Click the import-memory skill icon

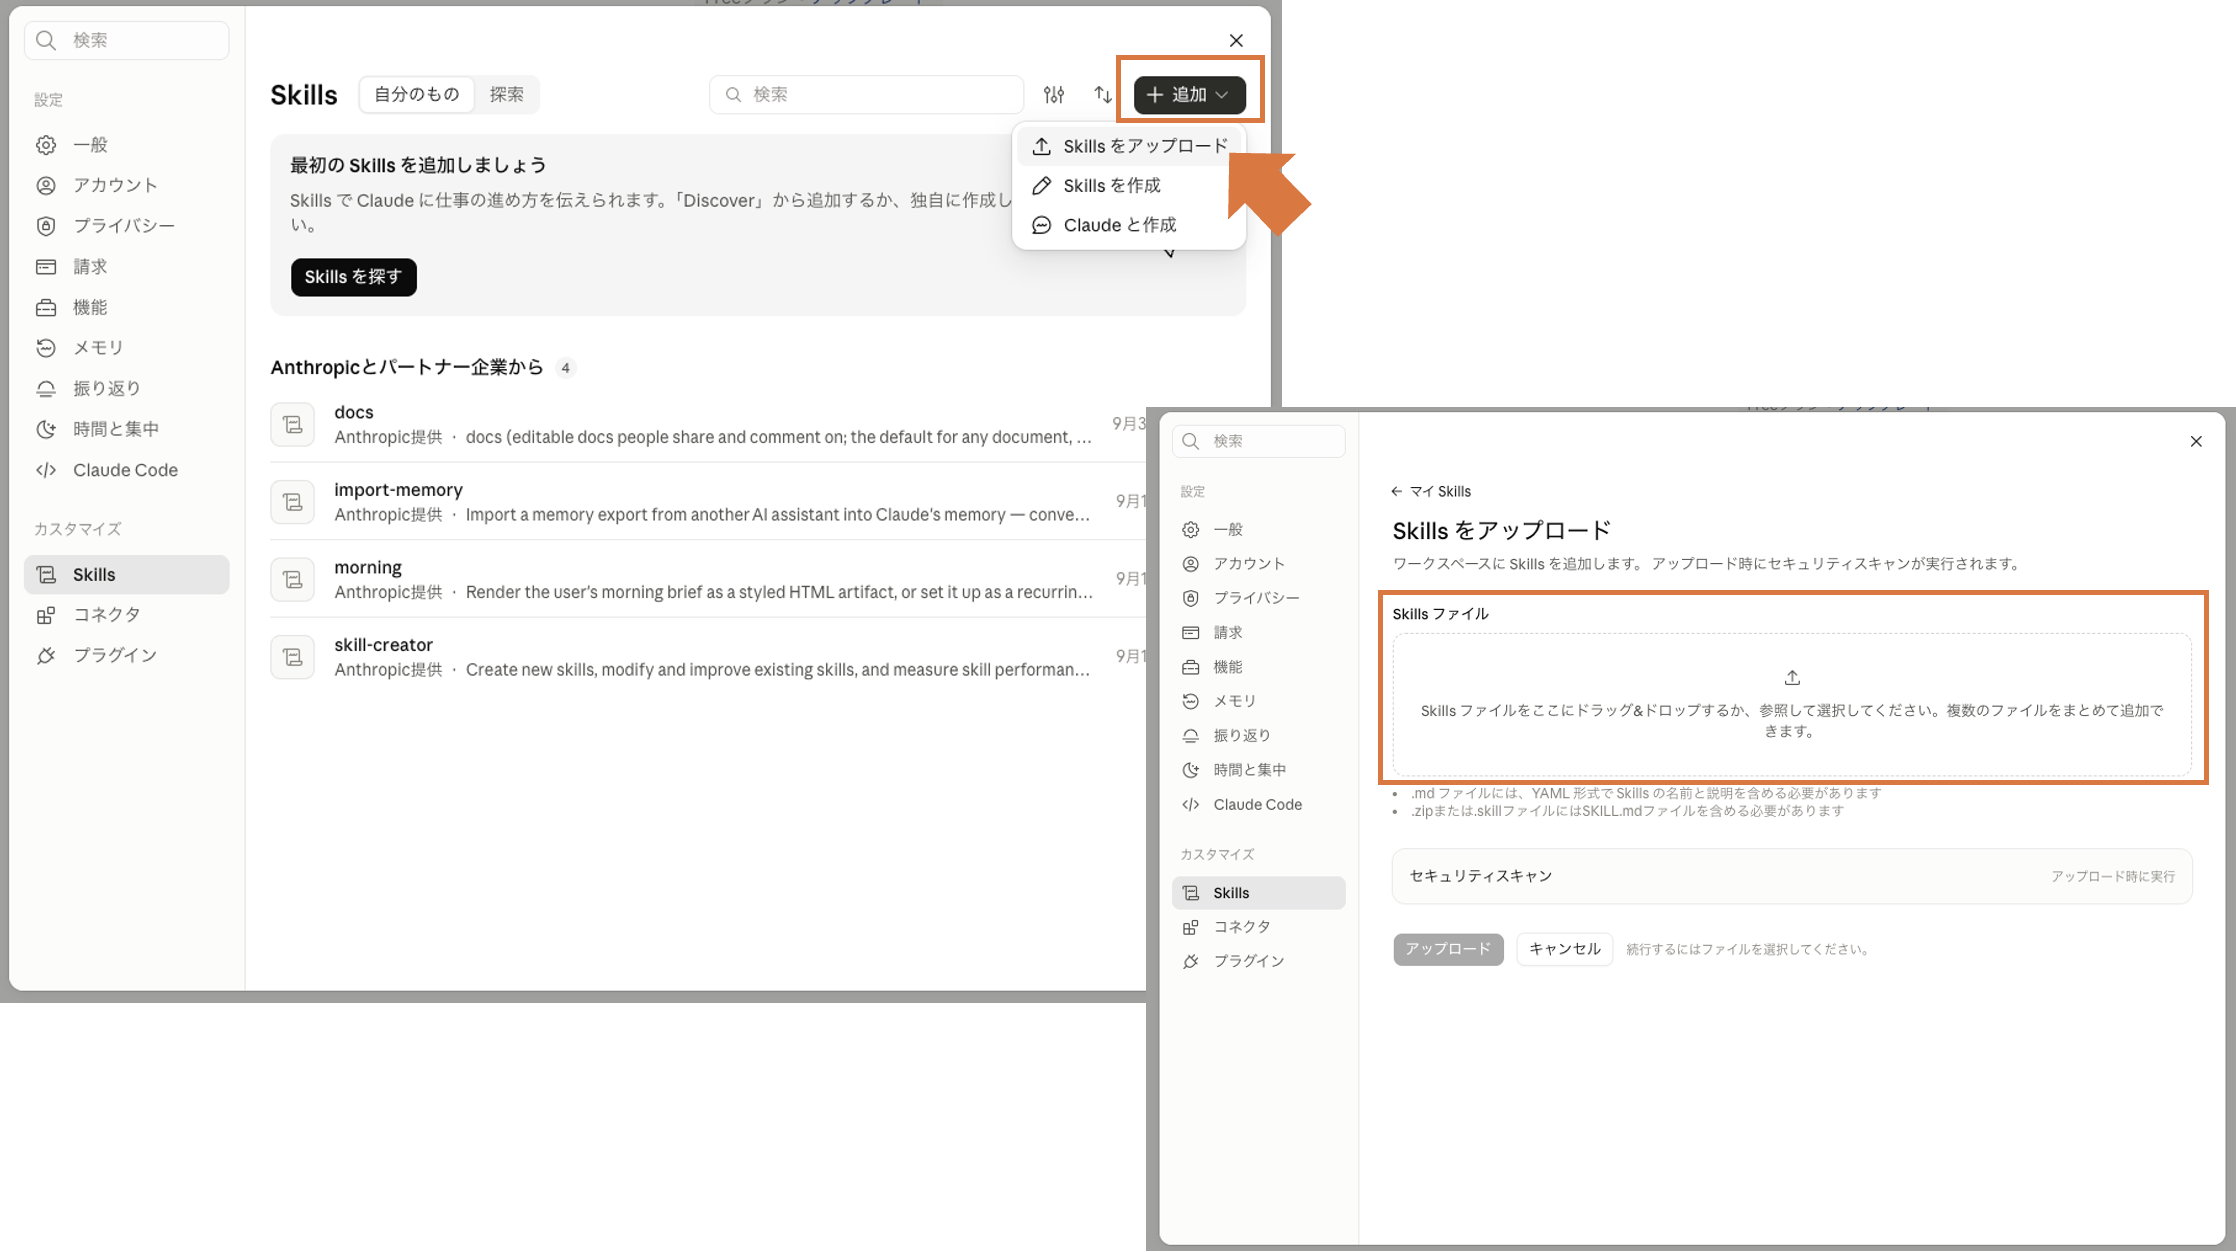pyautogui.click(x=293, y=502)
